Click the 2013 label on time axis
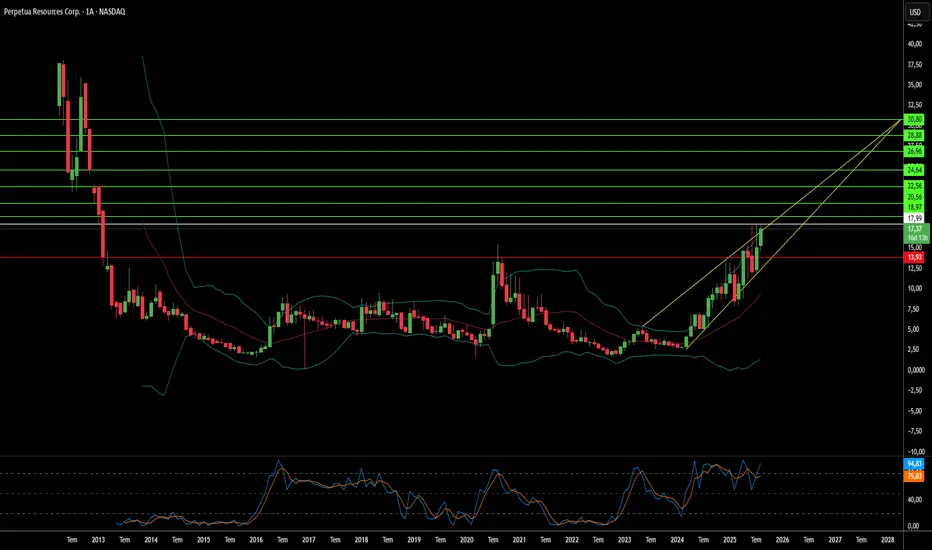The width and height of the screenshot is (932, 550). 98,539
